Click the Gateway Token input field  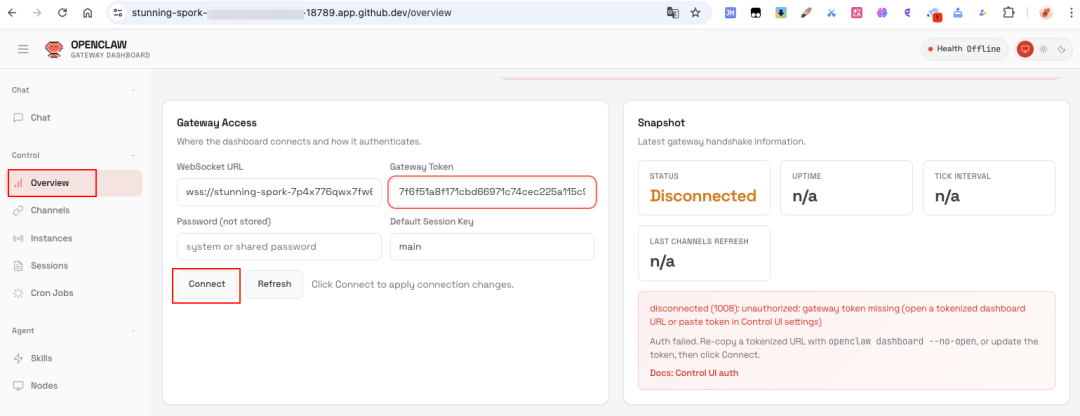pyautogui.click(x=492, y=191)
